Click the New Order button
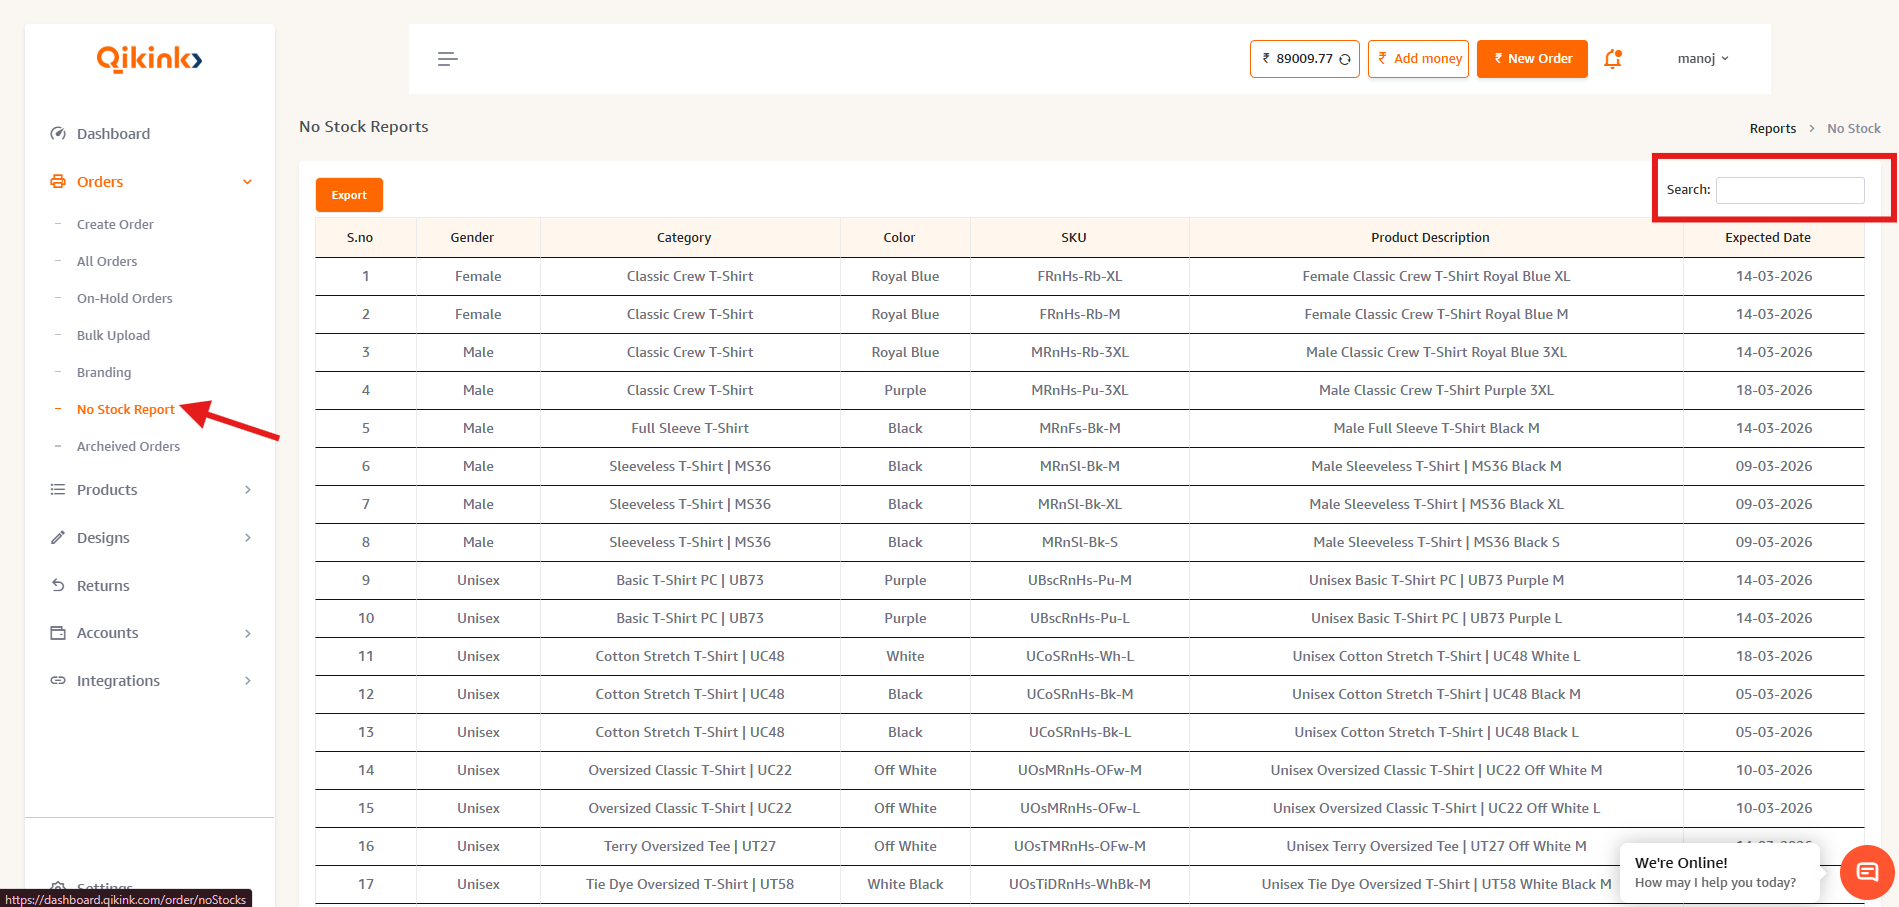The width and height of the screenshot is (1899, 907). 1532,59
